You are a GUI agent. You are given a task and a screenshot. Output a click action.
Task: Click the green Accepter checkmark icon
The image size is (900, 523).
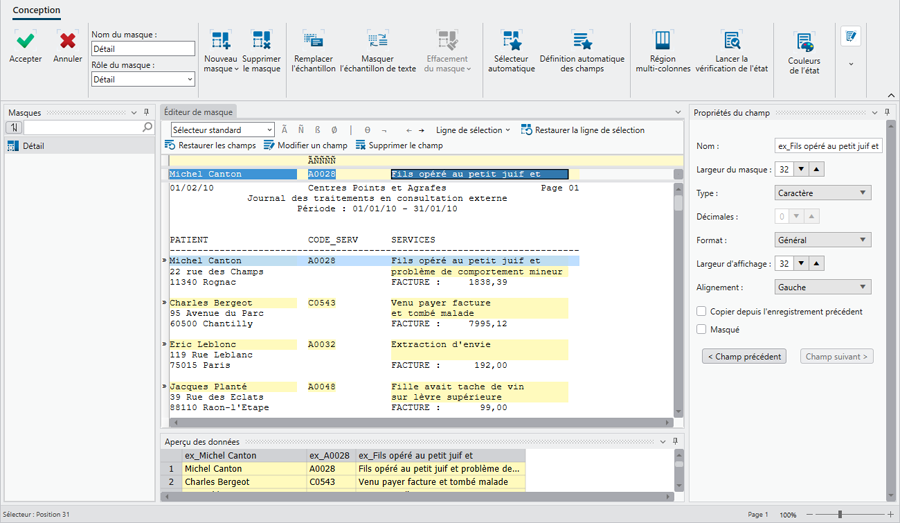pyautogui.click(x=26, y=41)
